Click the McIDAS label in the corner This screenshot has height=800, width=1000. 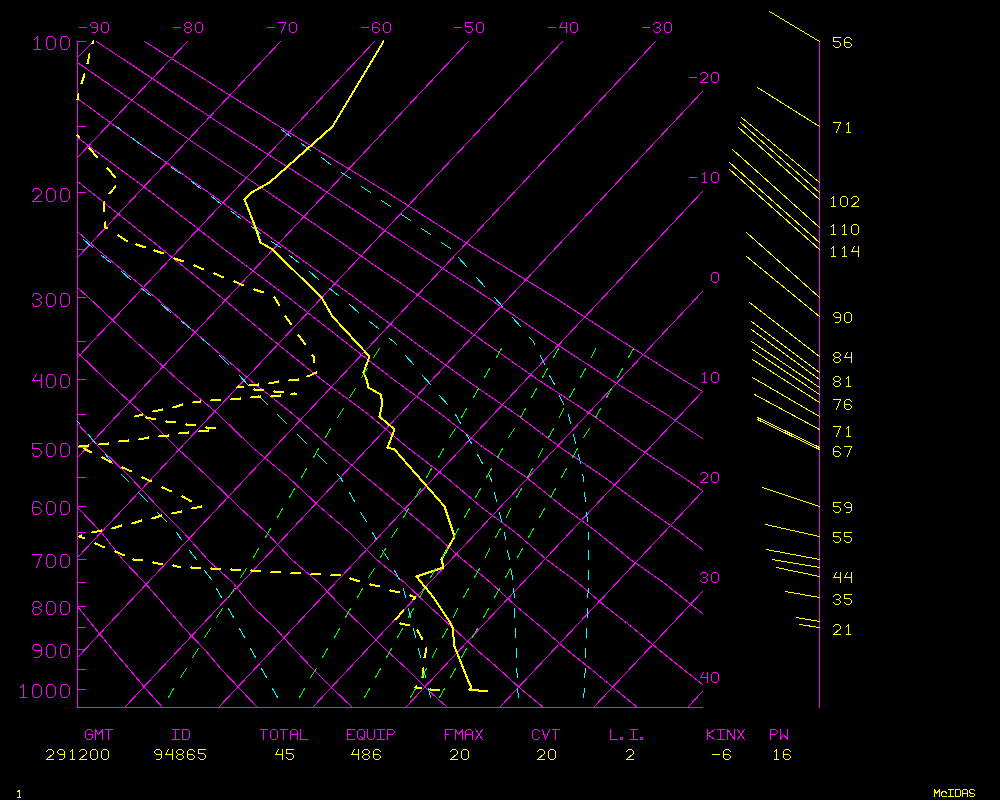pos(954,793)
